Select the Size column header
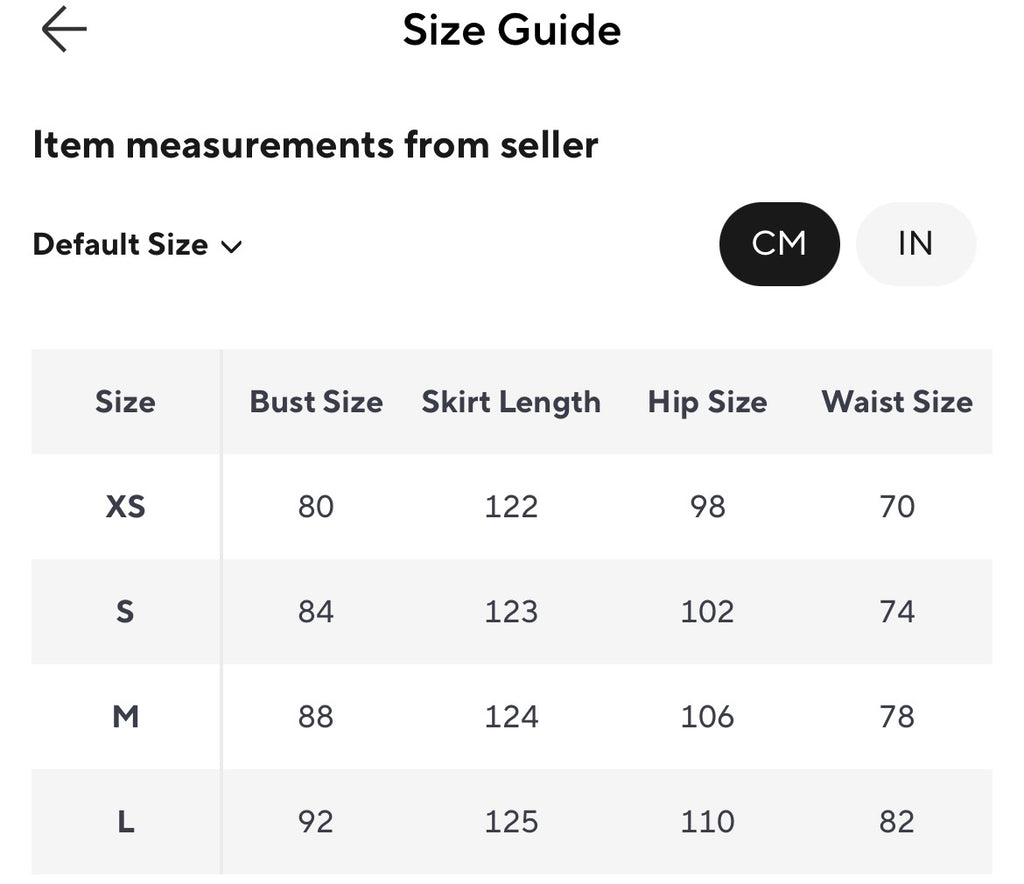The width and height of the screenshot is (1024, 884). 125,402
